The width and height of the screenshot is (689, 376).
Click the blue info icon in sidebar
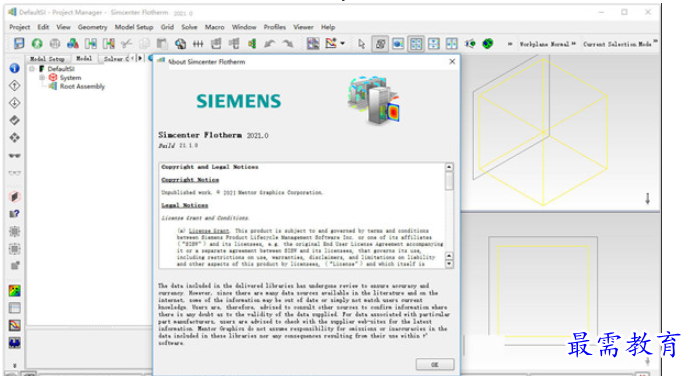coord(15,68)
